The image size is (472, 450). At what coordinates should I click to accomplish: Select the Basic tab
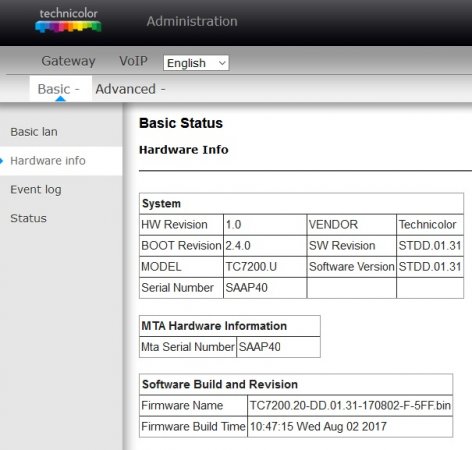(x=60, y=89)
